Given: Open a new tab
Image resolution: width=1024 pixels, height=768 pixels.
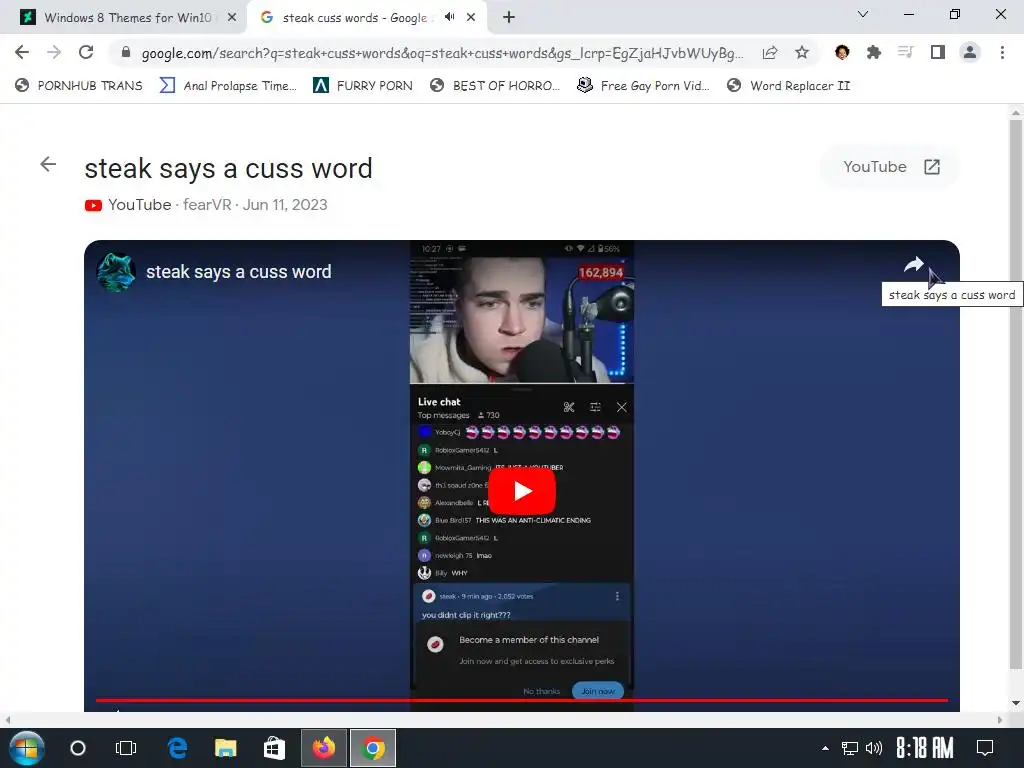Looking at the screenshot, I should point(509,18).
